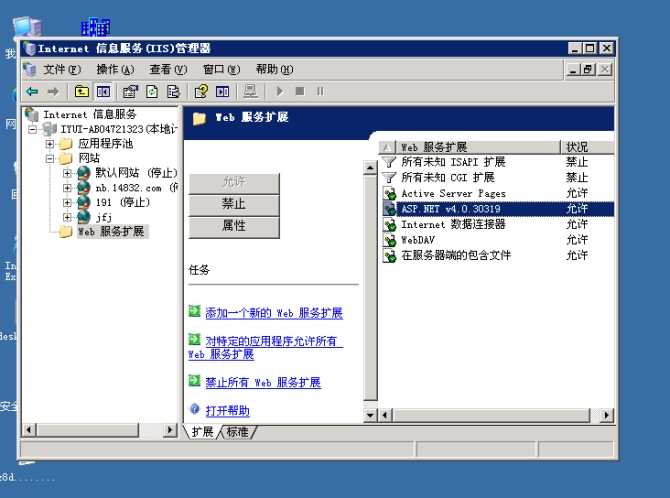Image resolution: width=670 pixels, height=498 pixels.
Task: Click the globe icon of 默认网站
Action: pyautogui.click(x=84, y=173)
